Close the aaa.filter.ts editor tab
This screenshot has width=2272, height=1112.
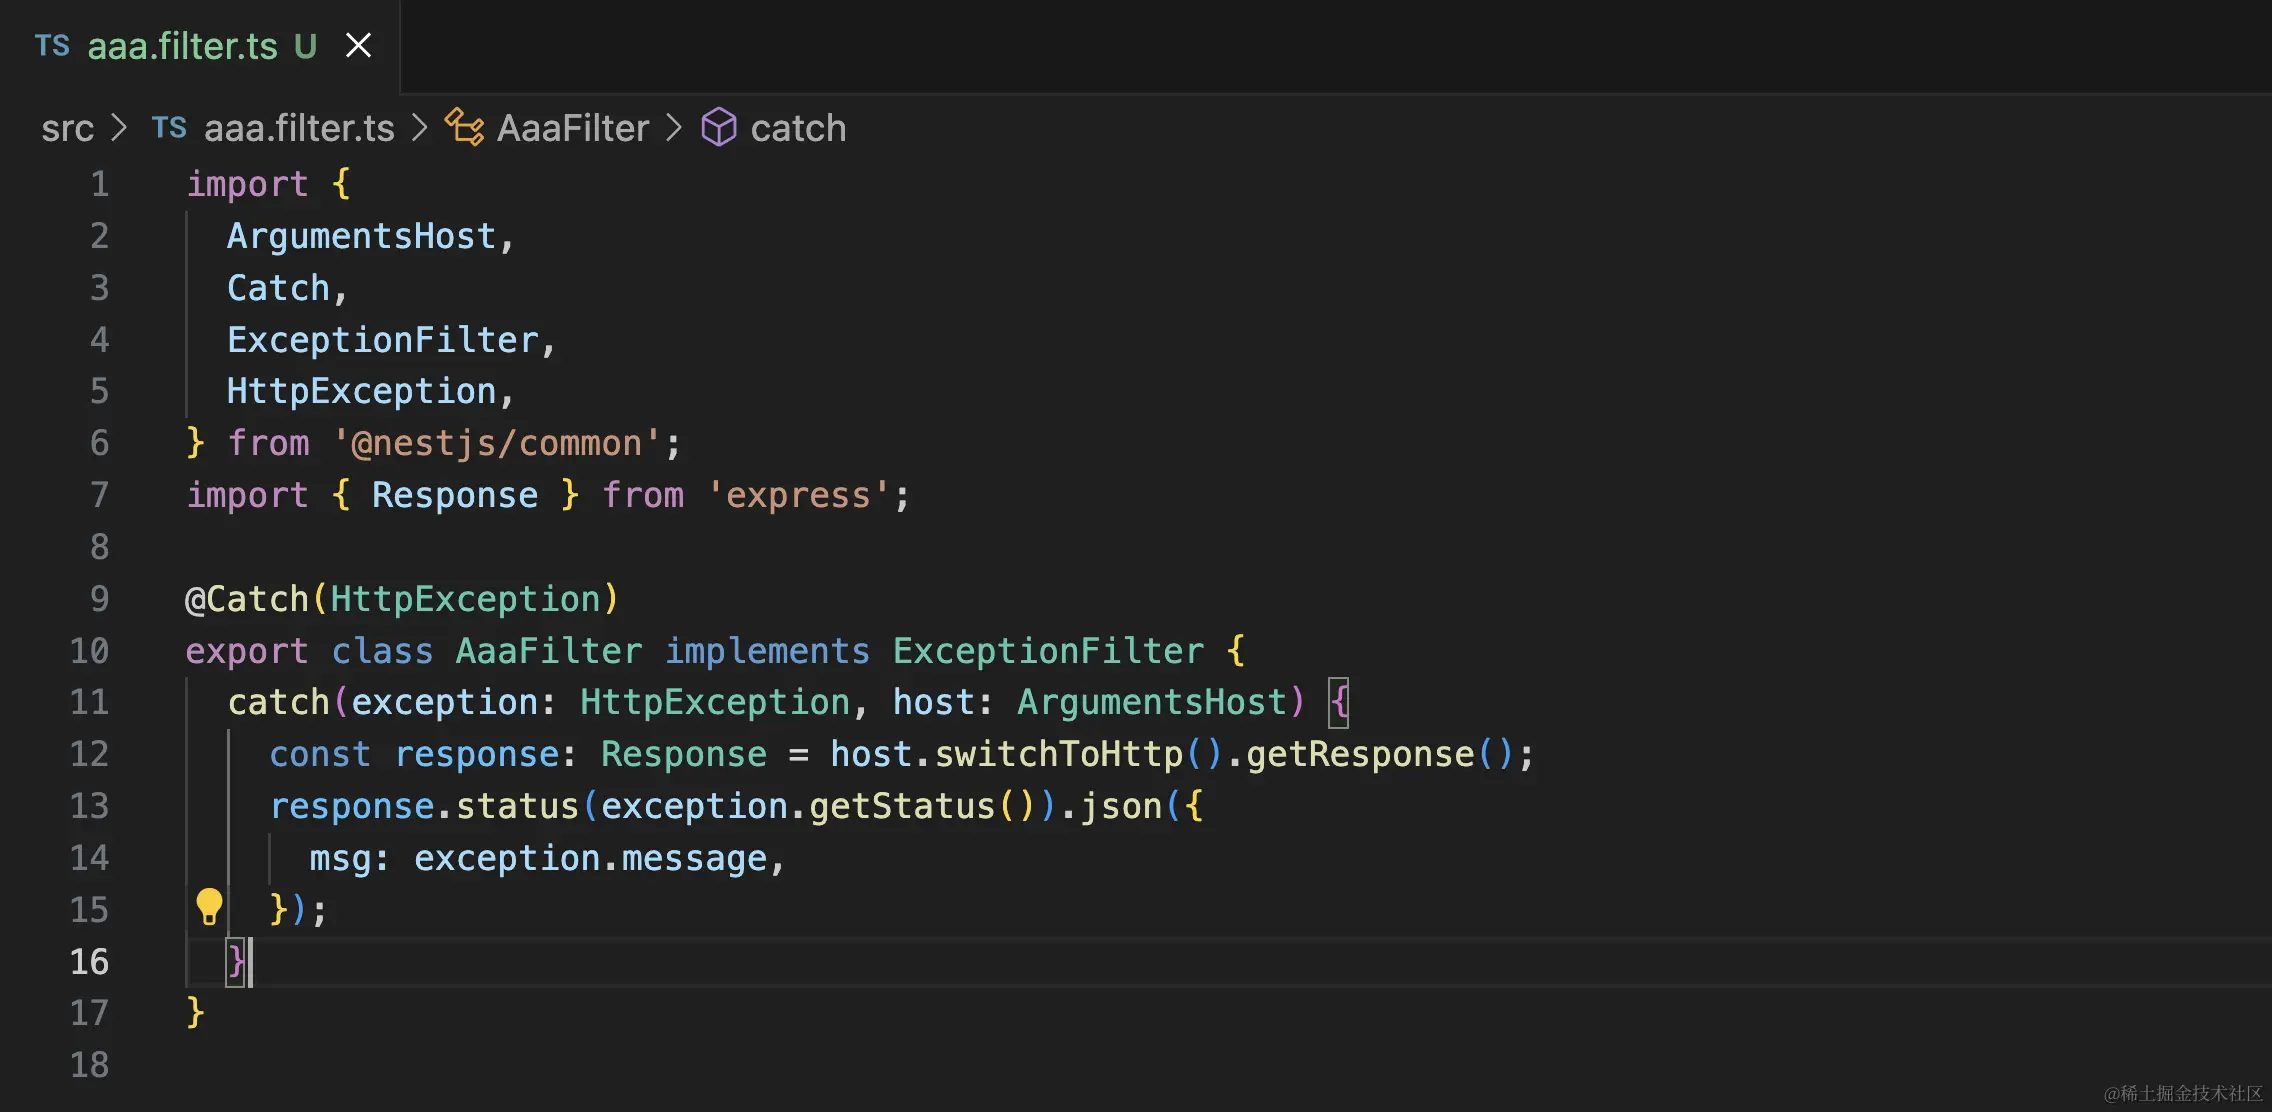click(x=358, y=46)
